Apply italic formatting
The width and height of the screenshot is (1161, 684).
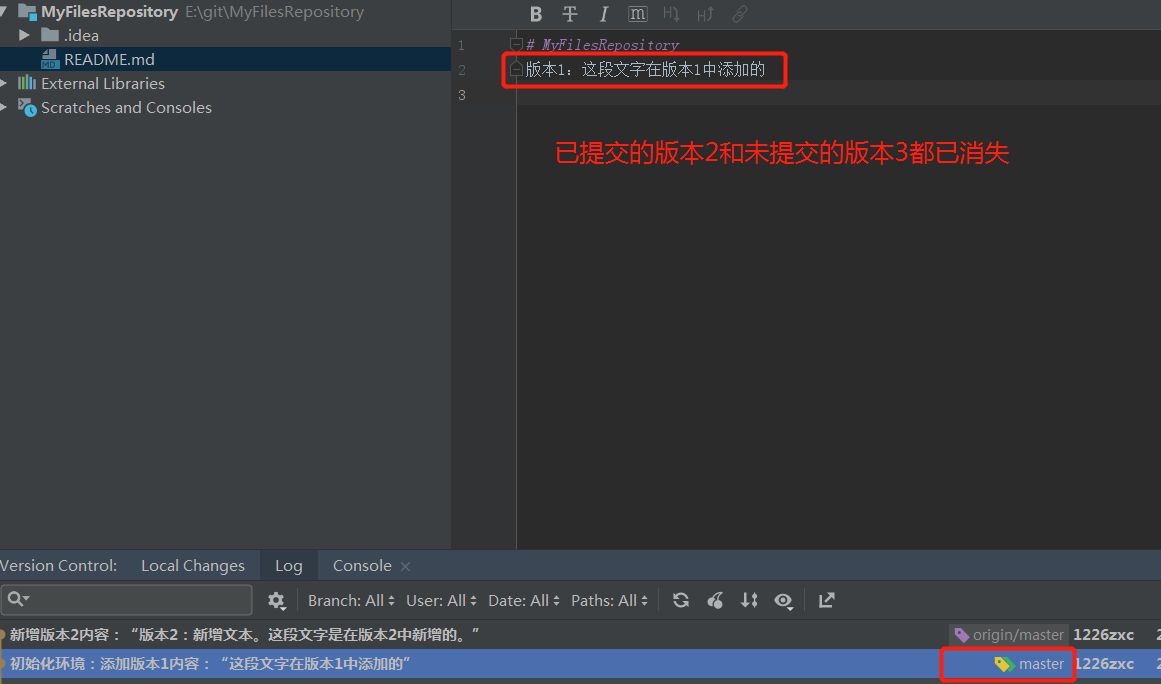tap(604, 14)
